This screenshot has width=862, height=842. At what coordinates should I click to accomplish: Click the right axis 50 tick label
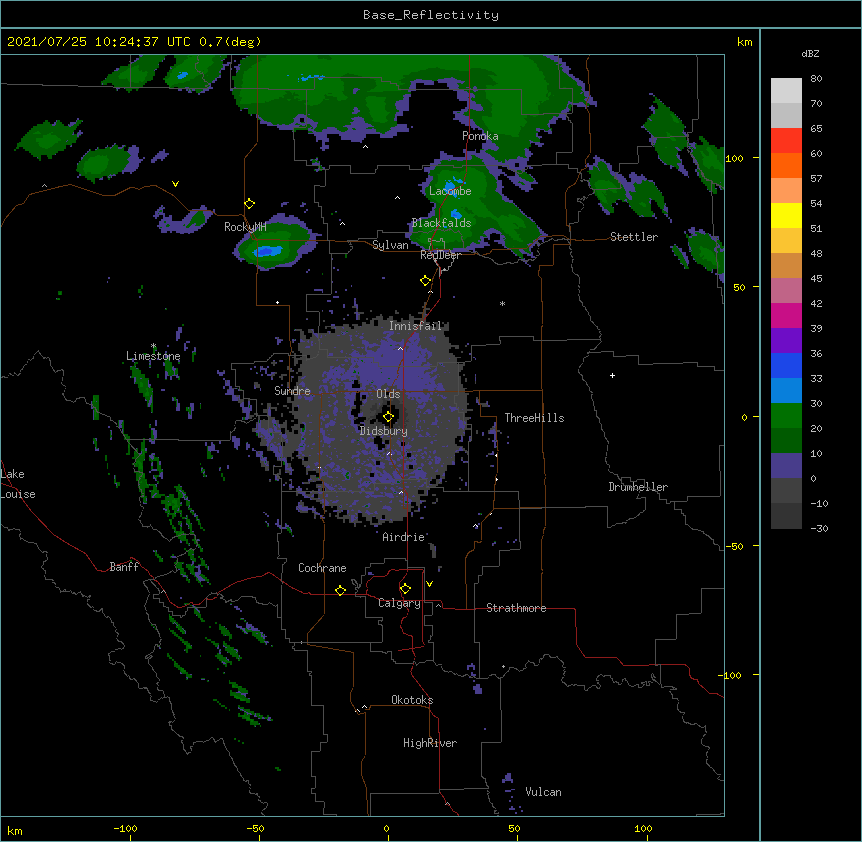click(x=739, y=287)
